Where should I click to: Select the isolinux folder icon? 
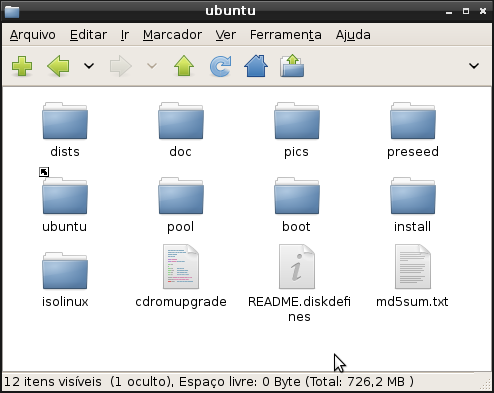65,271
